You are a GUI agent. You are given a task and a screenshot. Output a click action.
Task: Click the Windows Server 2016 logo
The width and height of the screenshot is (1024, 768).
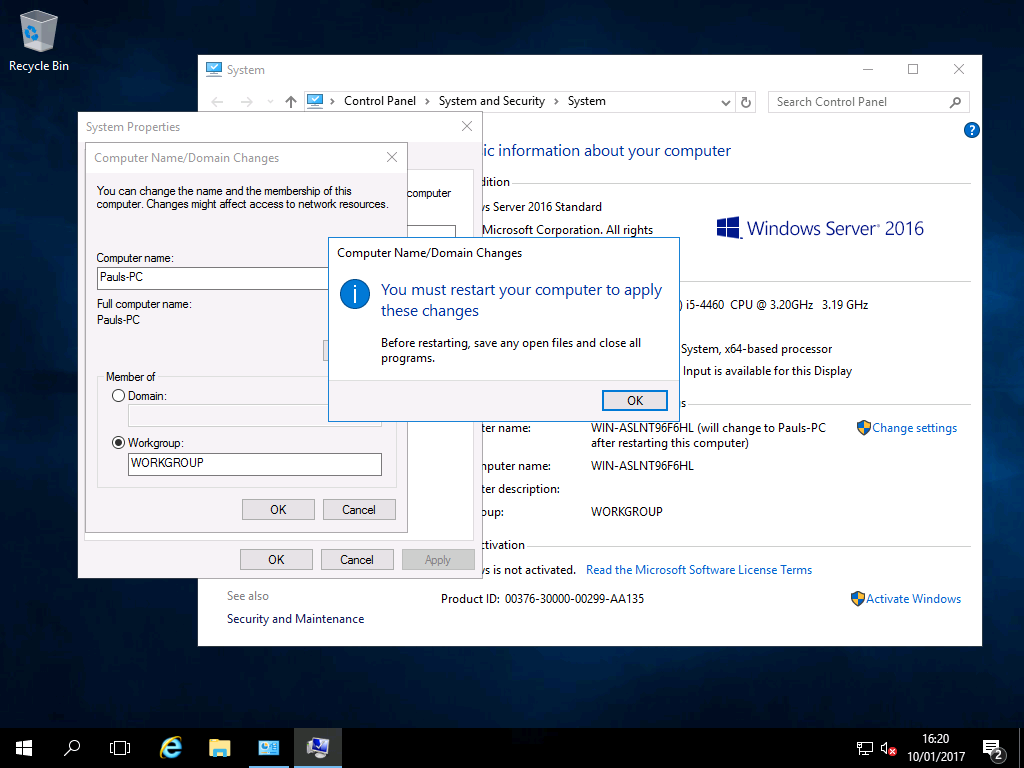click(820, 228)
